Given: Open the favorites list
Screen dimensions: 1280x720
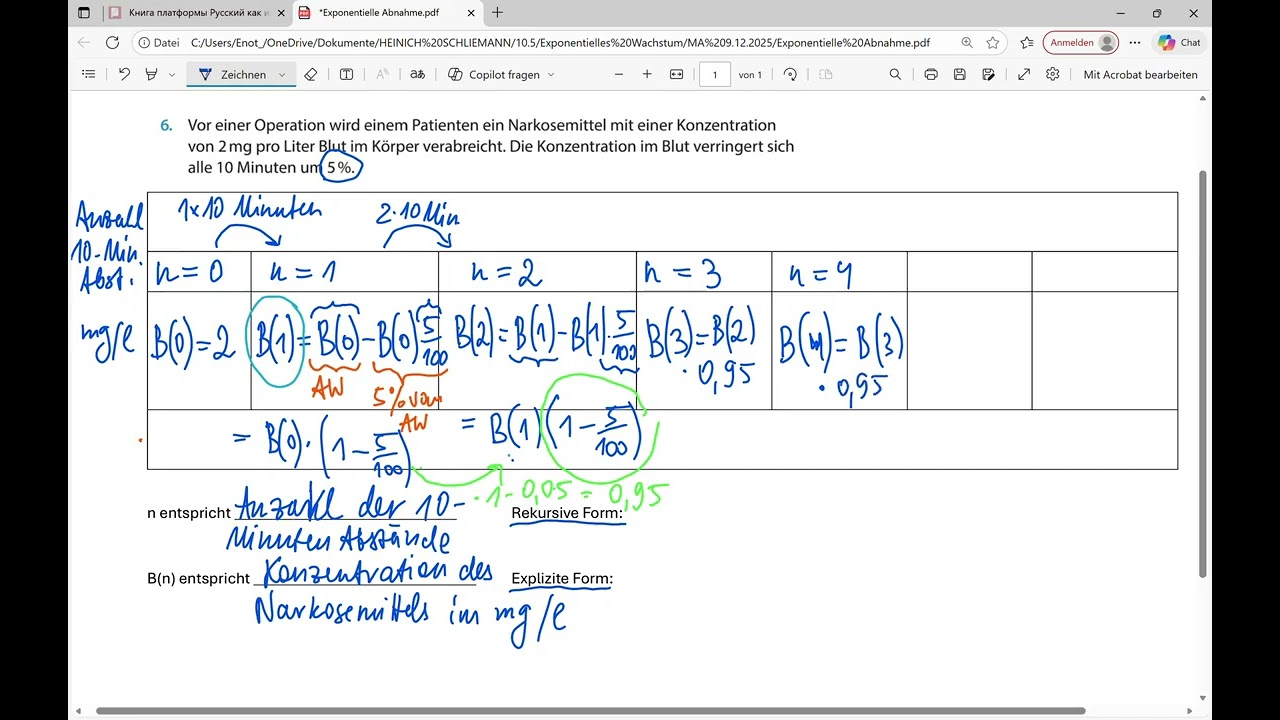Looking at the screenshot, I should click(1027, 43).
